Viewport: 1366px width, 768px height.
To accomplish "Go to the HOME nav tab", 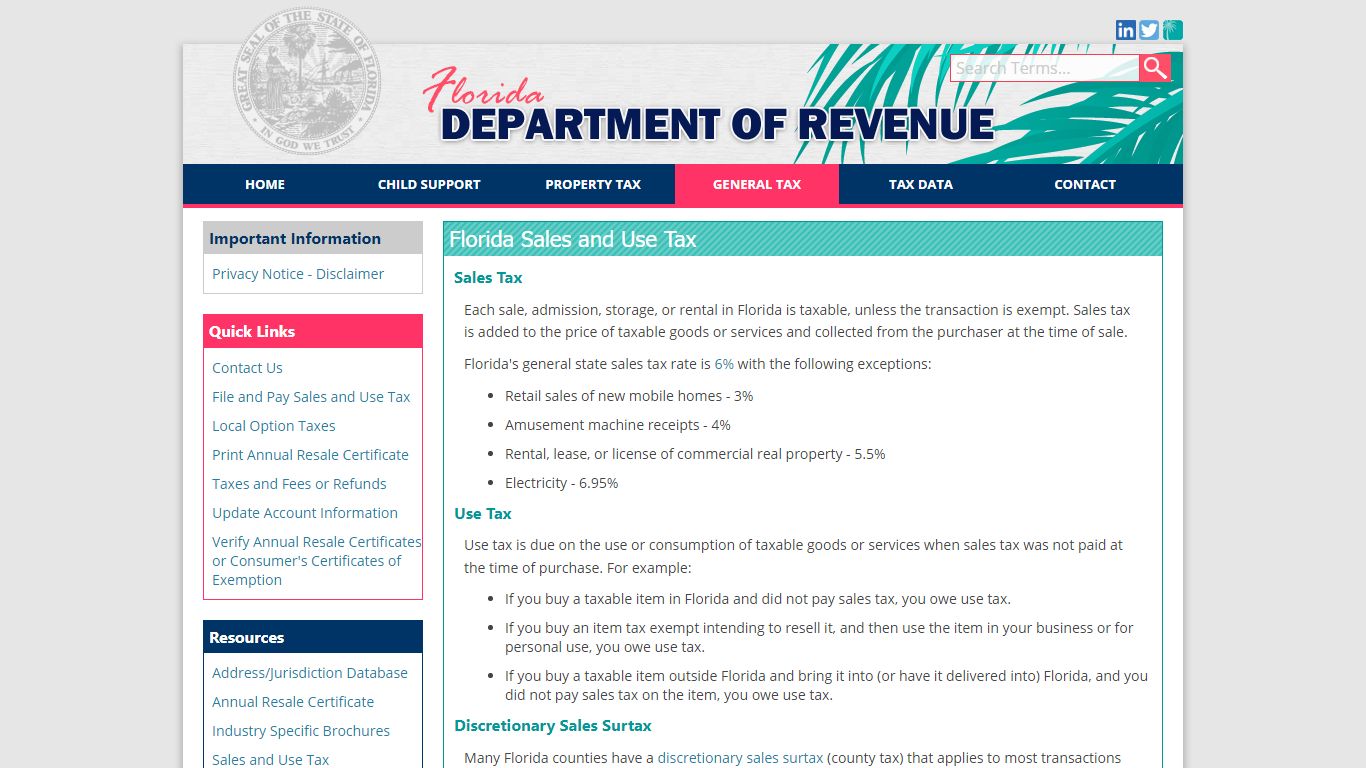I will point(265,184).
